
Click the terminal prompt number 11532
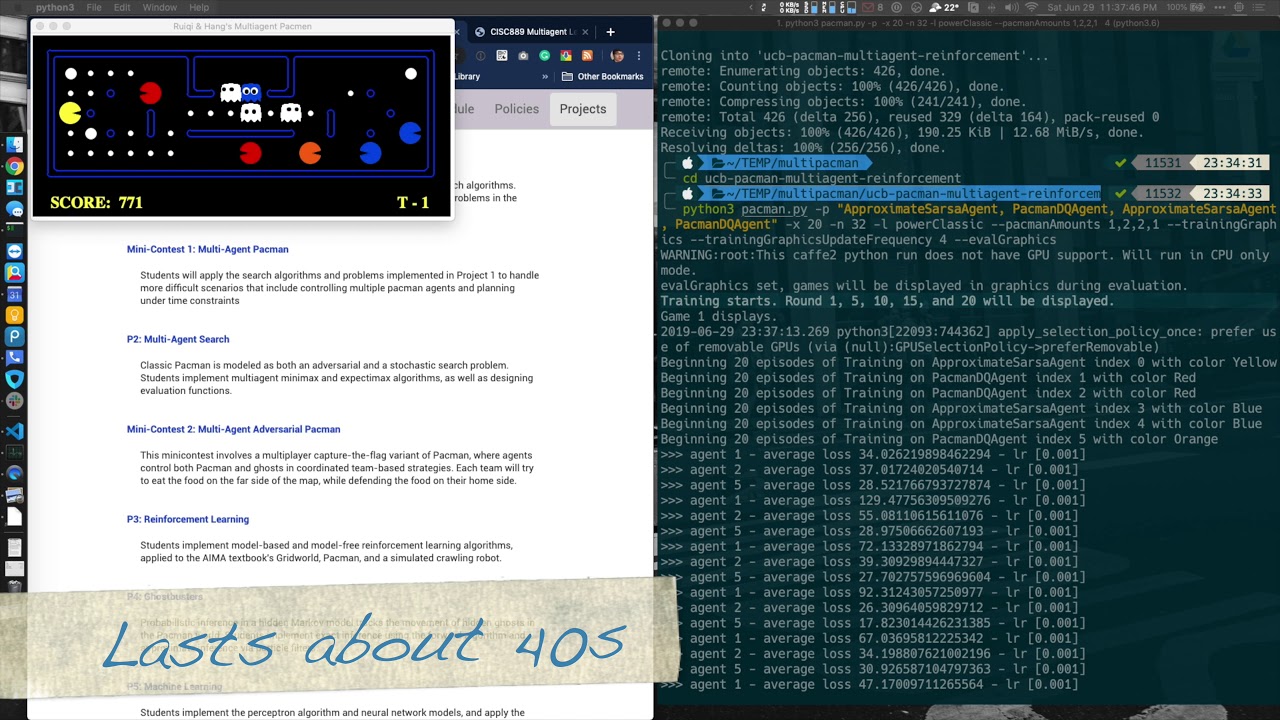pyautogui.click(x=1162, y=193)
